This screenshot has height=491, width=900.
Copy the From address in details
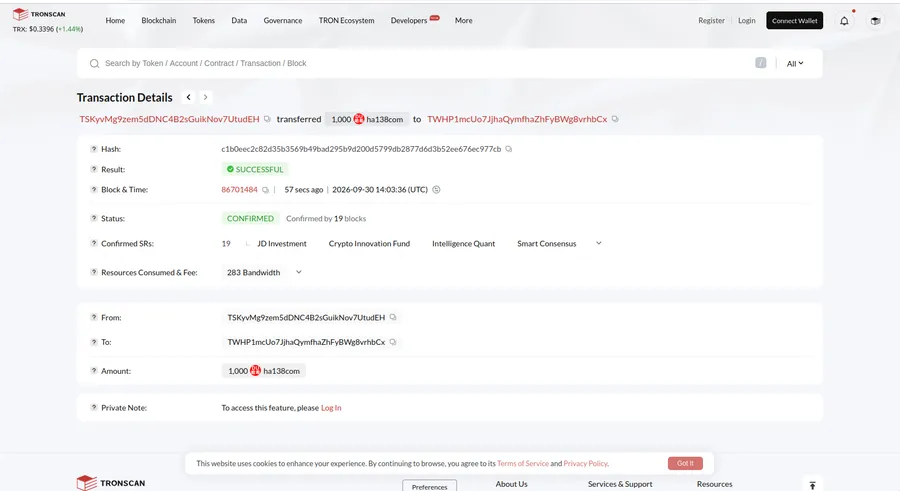click(393, 317)
